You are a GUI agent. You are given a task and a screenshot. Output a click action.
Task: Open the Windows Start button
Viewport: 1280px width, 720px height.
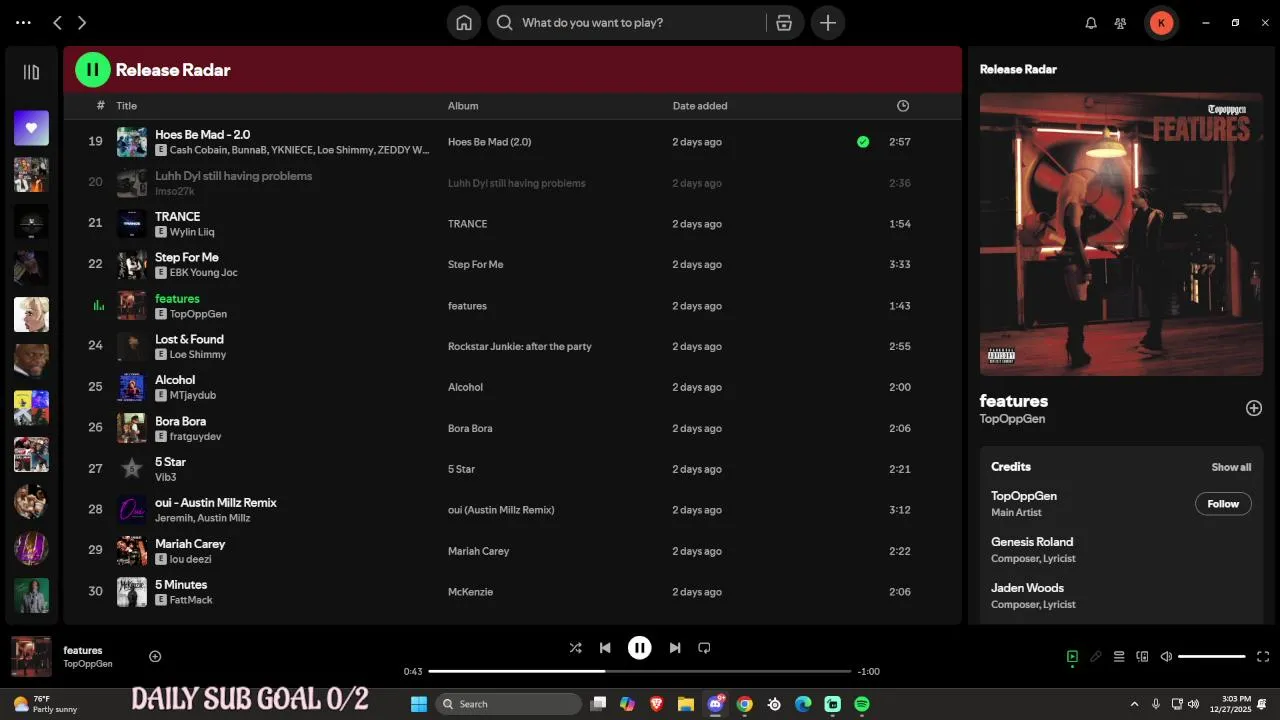pyautogui.click(x=419, y=704)
